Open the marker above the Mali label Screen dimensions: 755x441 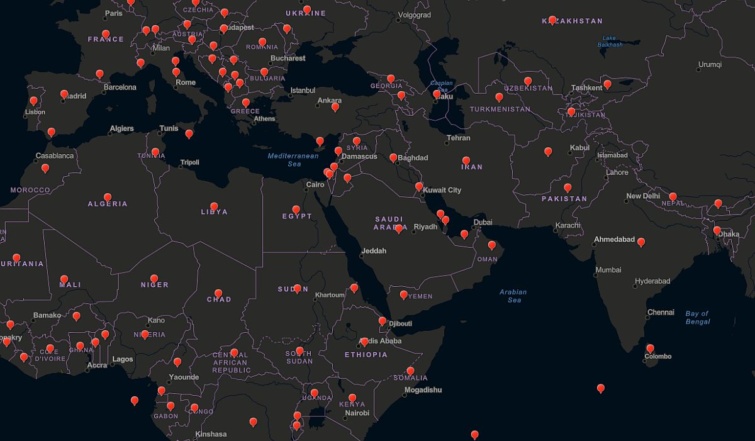(x=64, y=280)
